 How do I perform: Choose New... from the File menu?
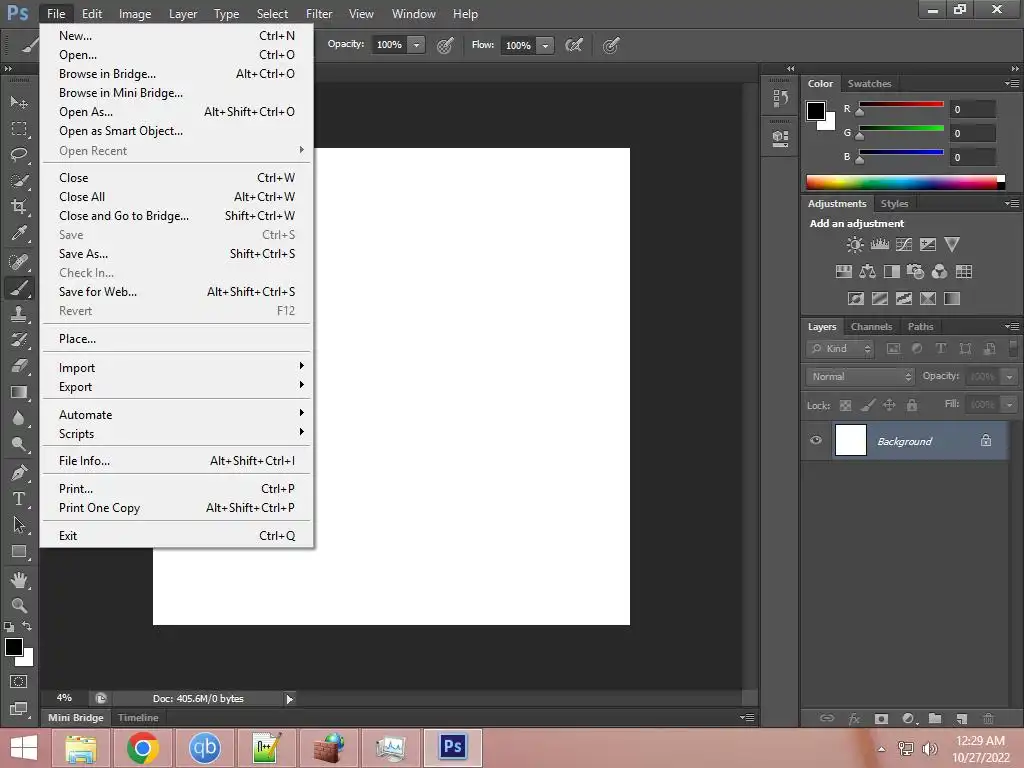click(x=177, y=36)
